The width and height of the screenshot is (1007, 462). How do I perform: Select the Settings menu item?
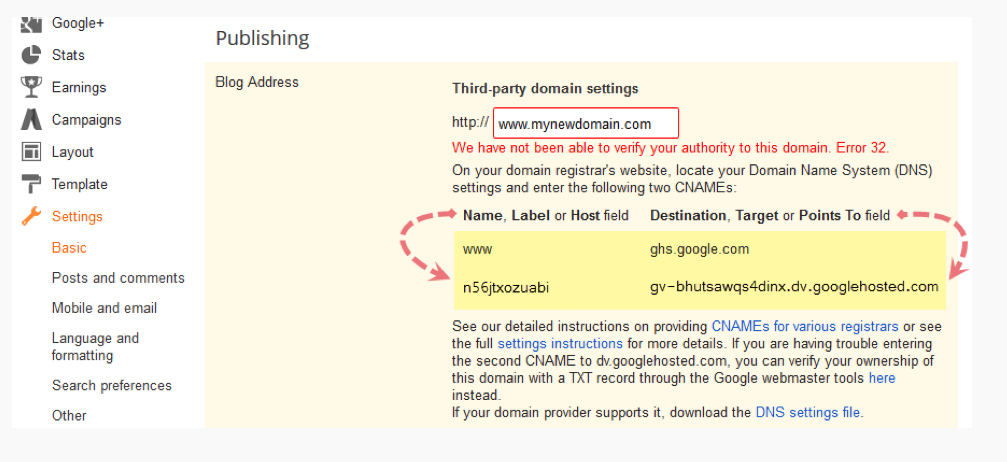77,217
